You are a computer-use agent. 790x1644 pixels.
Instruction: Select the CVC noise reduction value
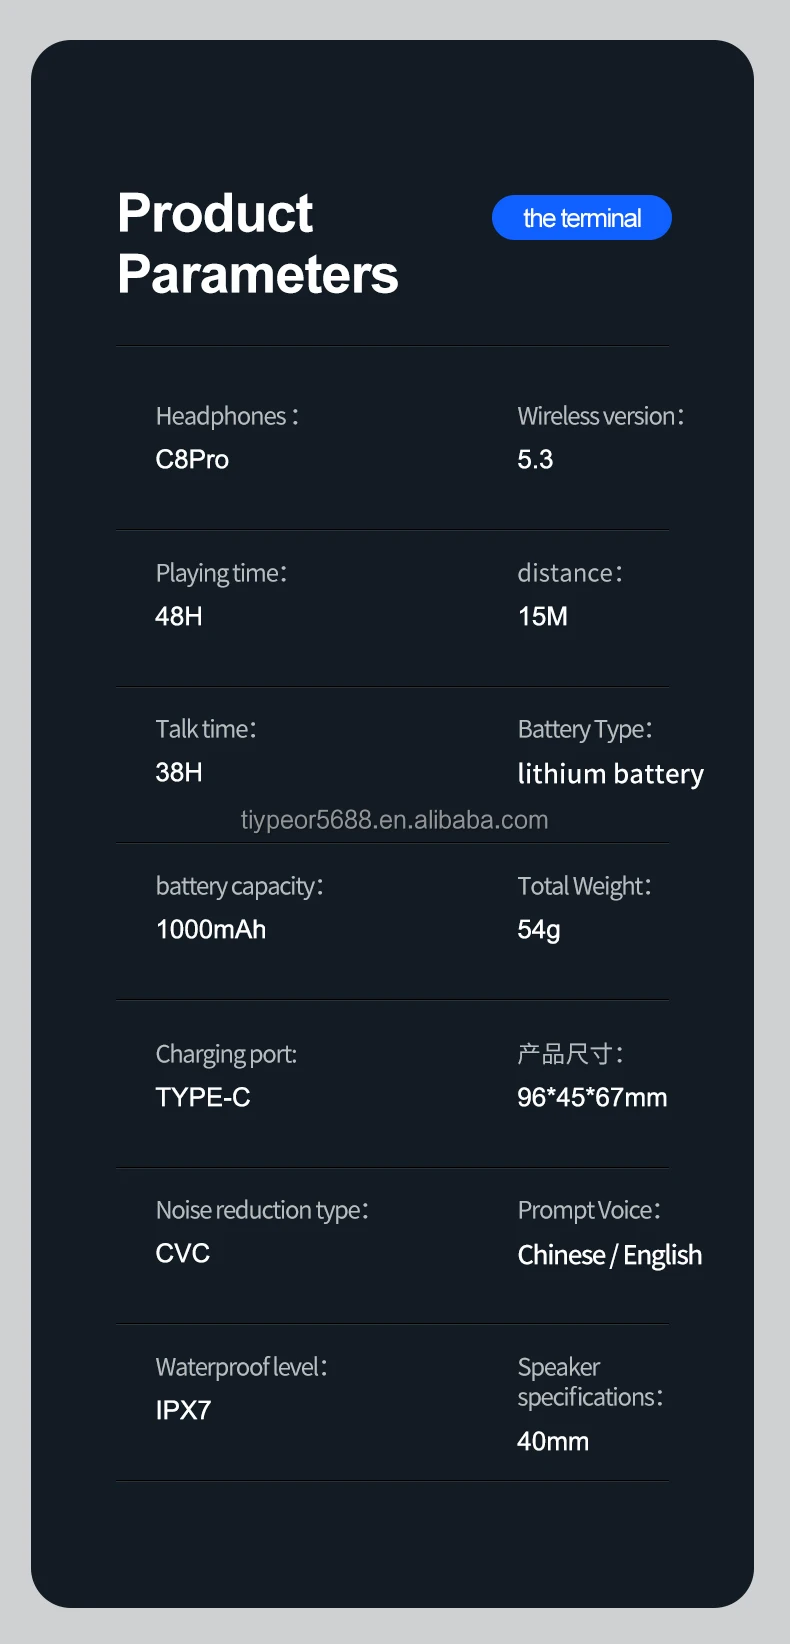pyautogui.click(x=183, y=1253)
